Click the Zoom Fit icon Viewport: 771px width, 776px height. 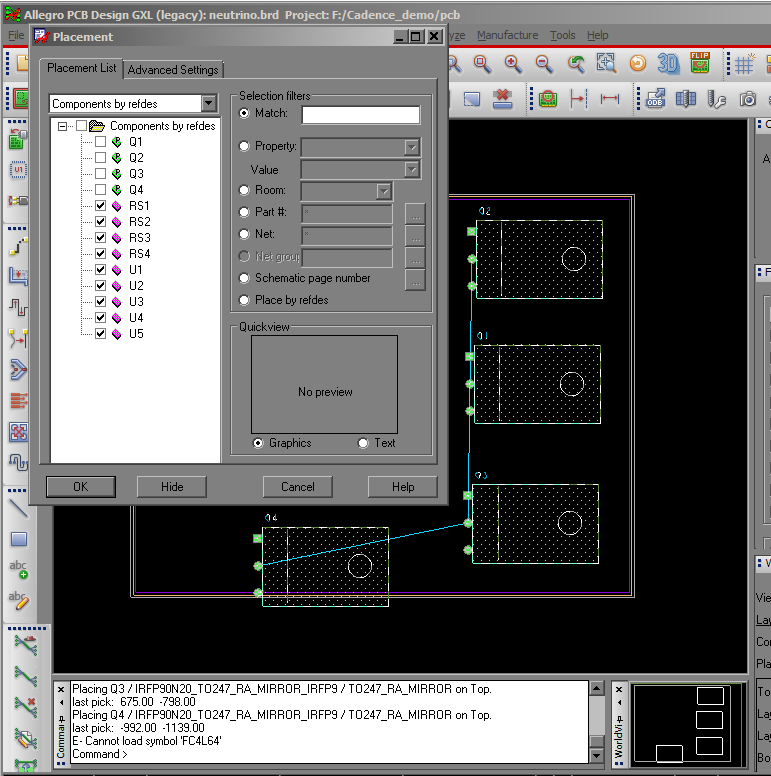482,64
